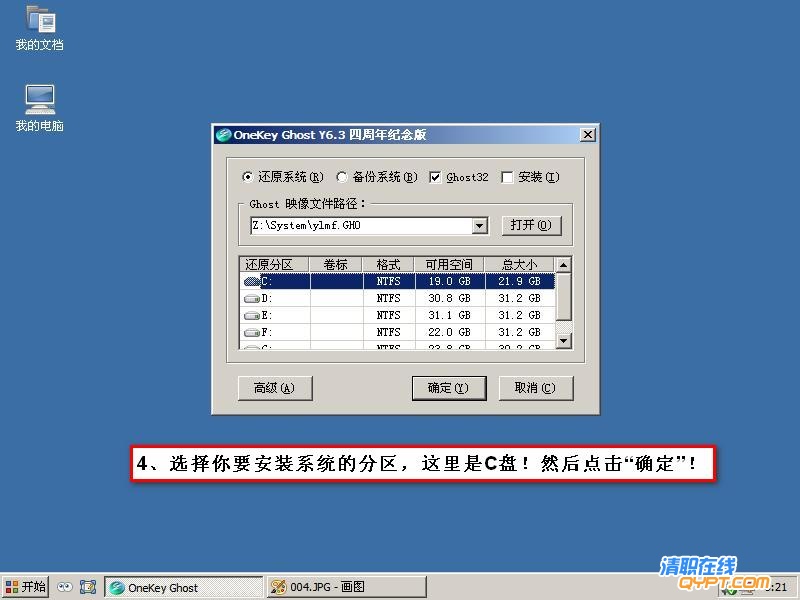Sort by total size (总大小) column header

click(x=519, y=265)
